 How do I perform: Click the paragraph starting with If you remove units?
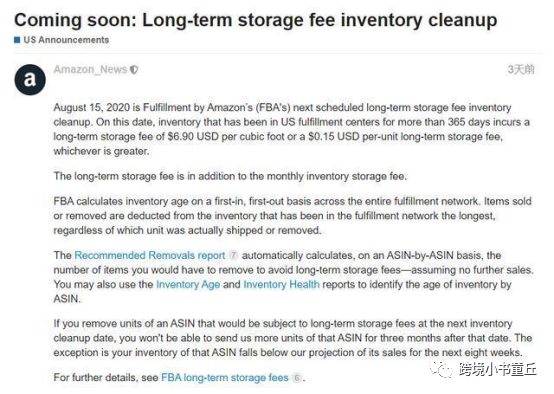(293, 338)
